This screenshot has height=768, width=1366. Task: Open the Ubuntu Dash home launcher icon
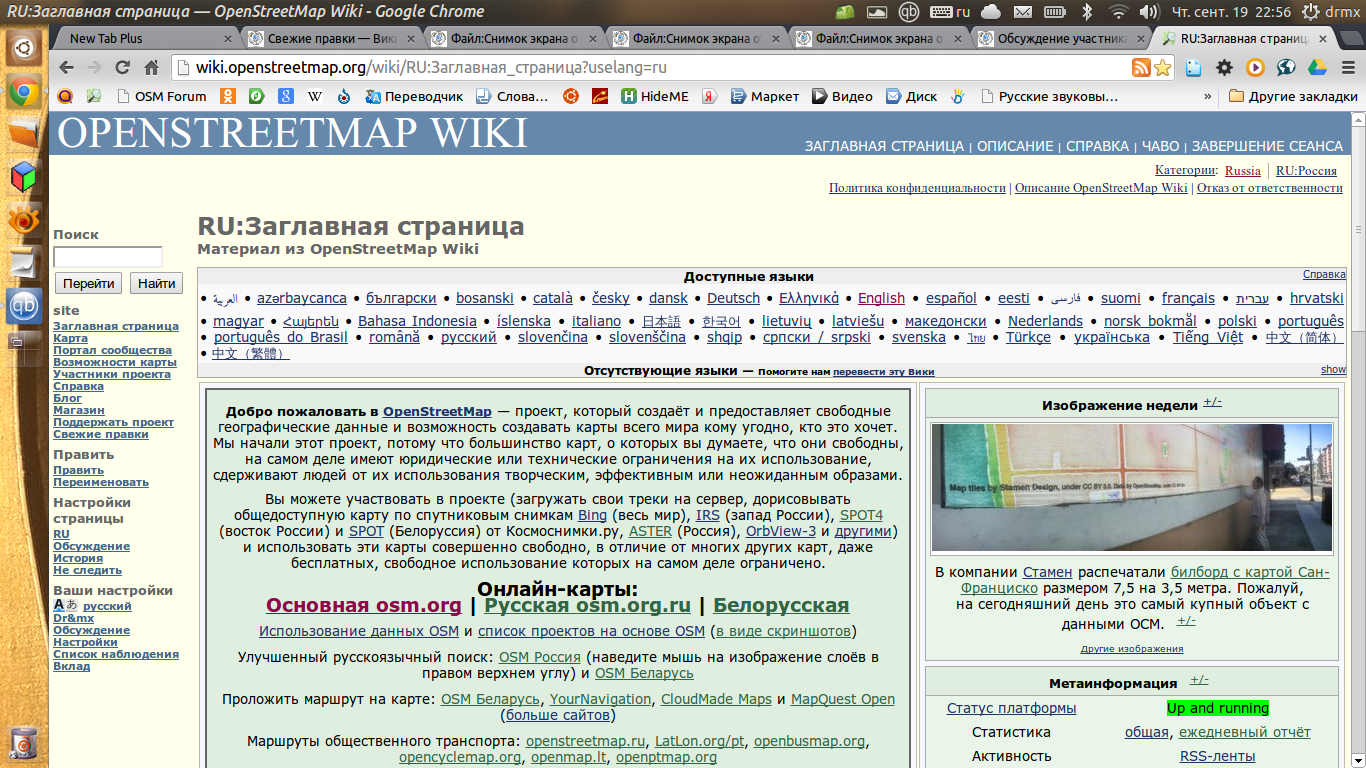pos(24,48)
